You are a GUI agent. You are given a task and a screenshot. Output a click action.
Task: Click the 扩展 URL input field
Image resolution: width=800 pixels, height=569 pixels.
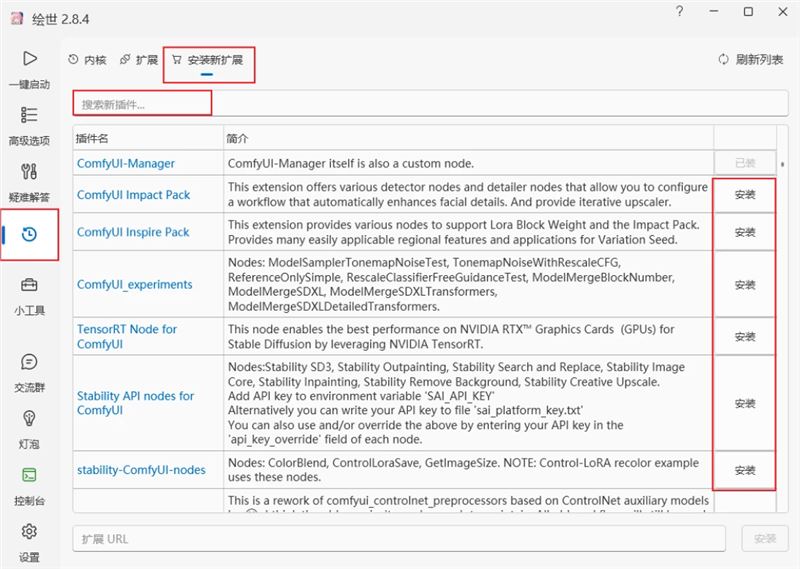[x=399, y=539]
